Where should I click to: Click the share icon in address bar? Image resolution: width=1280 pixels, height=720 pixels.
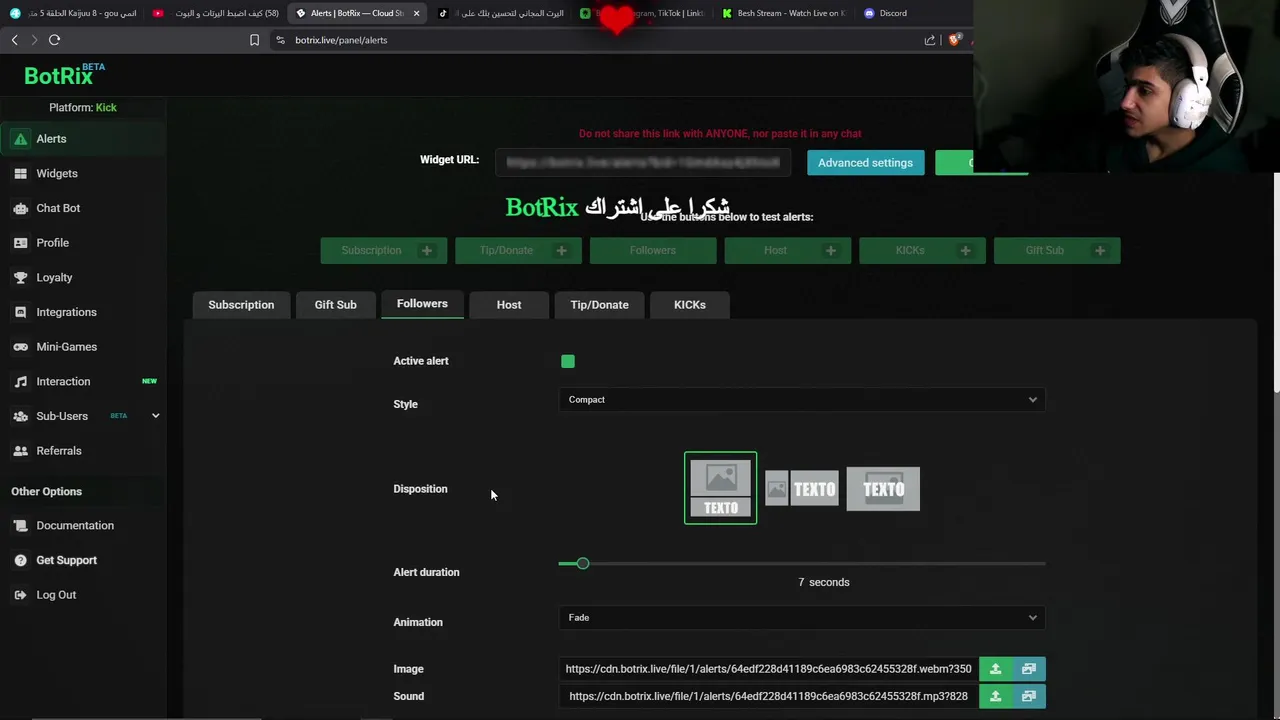(930, 40)
